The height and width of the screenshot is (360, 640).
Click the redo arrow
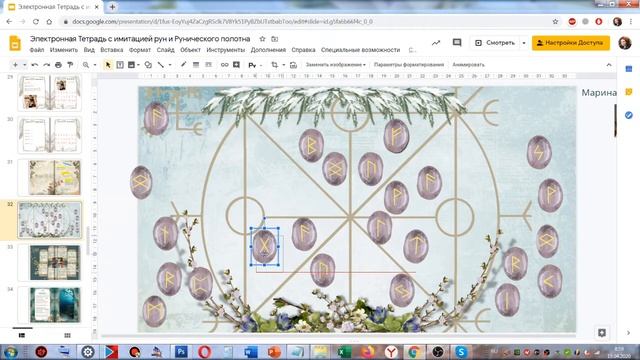(x=47, y=65)
